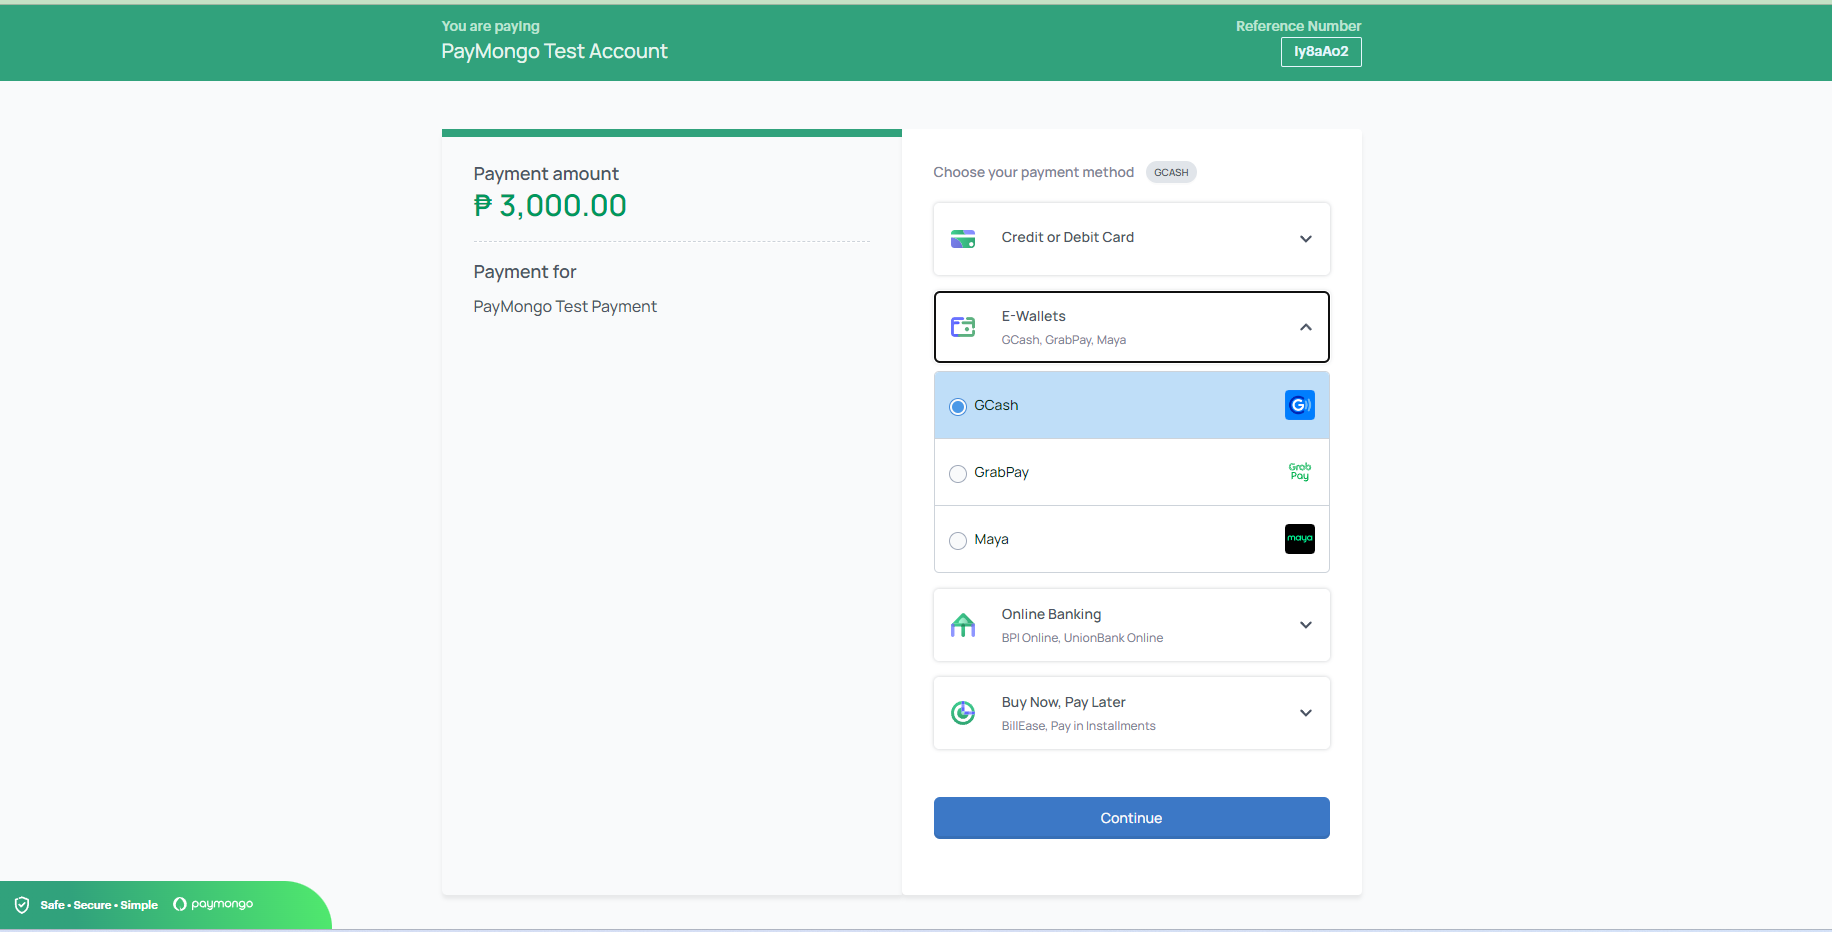The height and width of the screenshot is (932, 1832).
Task: Click the Credit or Debit Card icon
Action: coord(963,239)
